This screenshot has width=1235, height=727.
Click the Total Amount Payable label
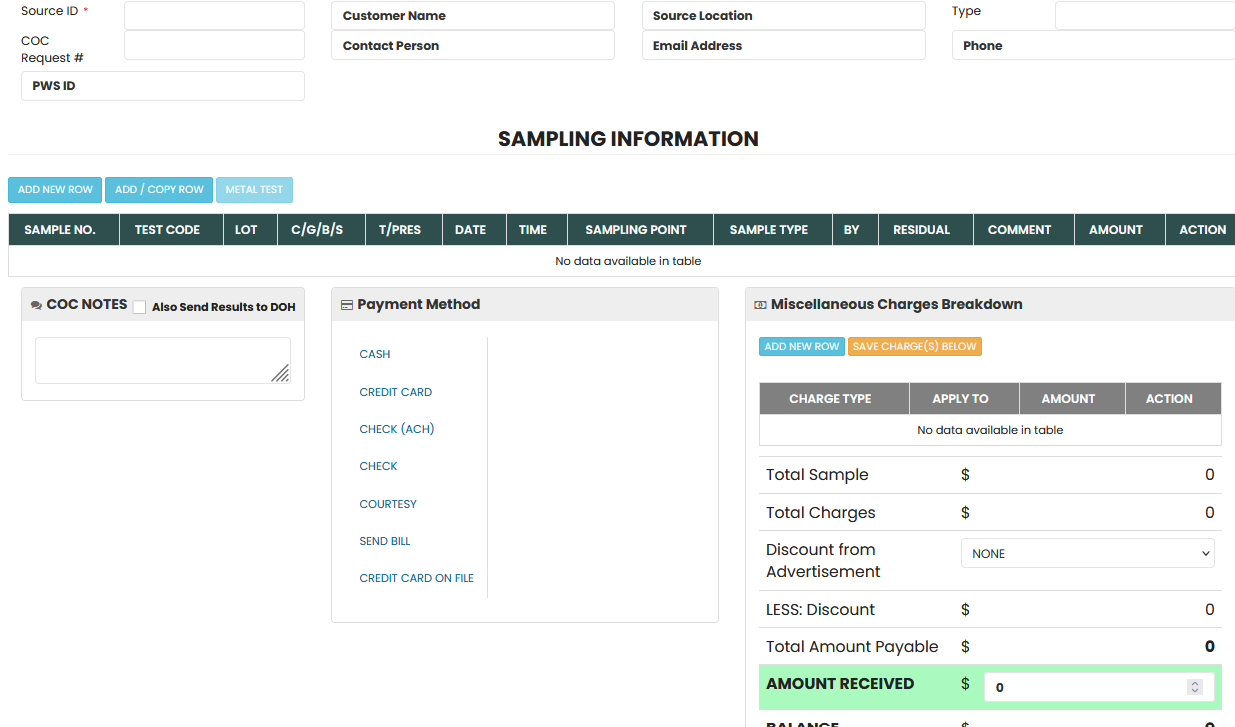(x=852, y=647)
